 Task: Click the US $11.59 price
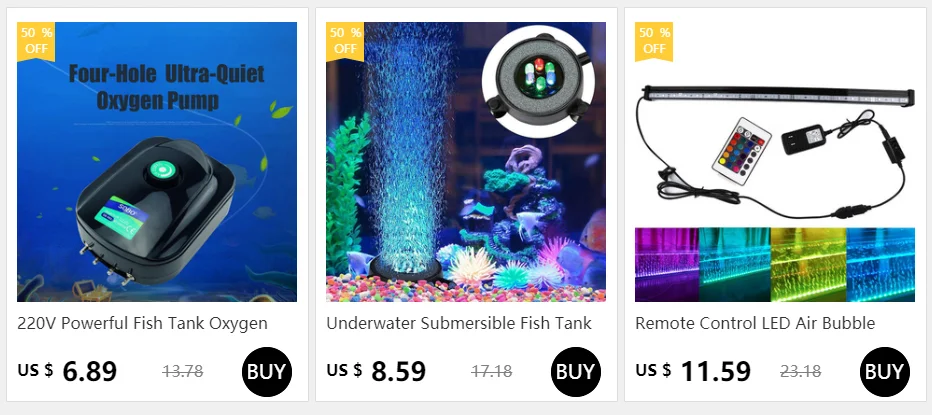693,372
